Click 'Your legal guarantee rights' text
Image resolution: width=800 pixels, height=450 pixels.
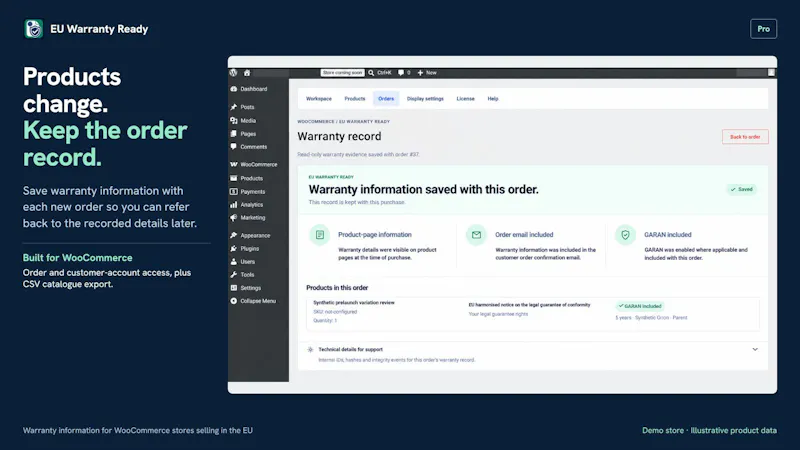(498, 314)
